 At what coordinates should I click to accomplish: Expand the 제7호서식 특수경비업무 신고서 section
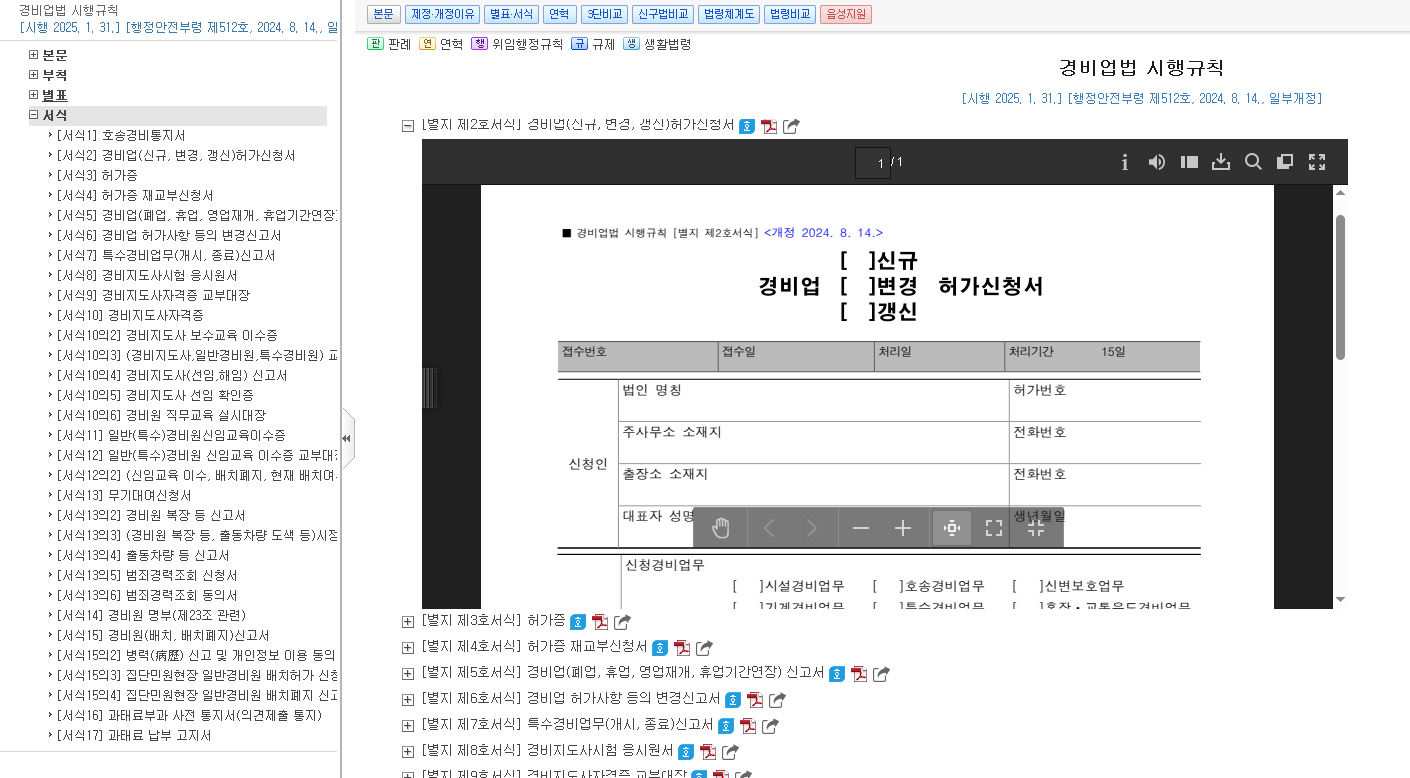pos(408,726)
